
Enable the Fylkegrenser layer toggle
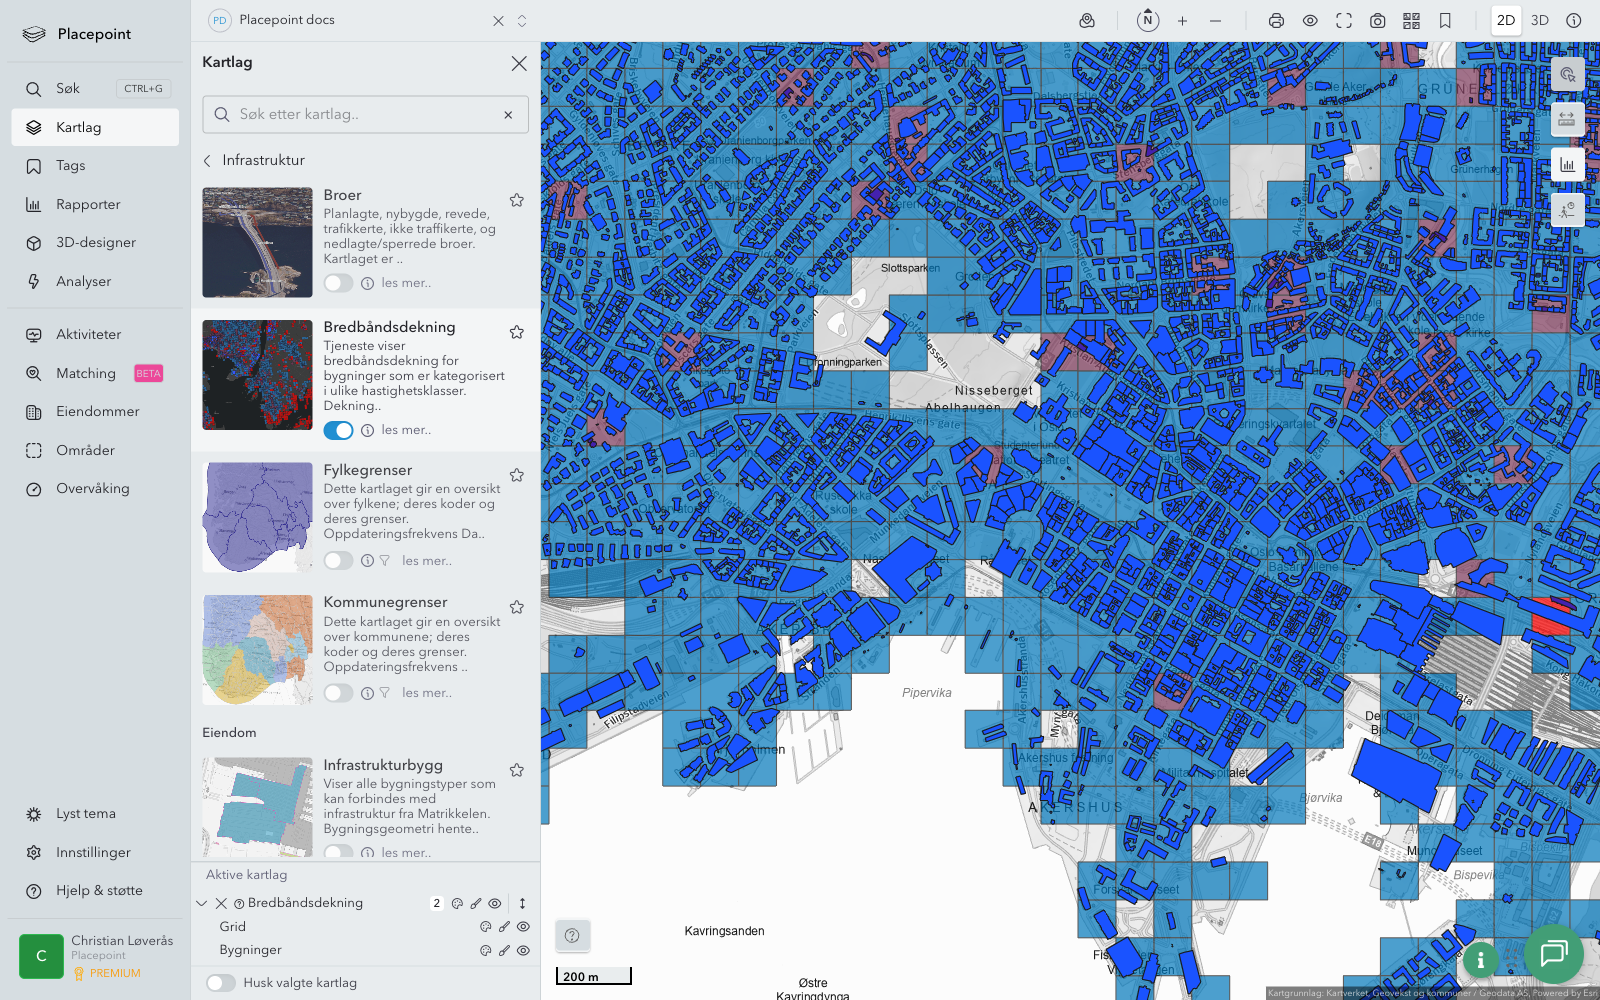[338, 561]
